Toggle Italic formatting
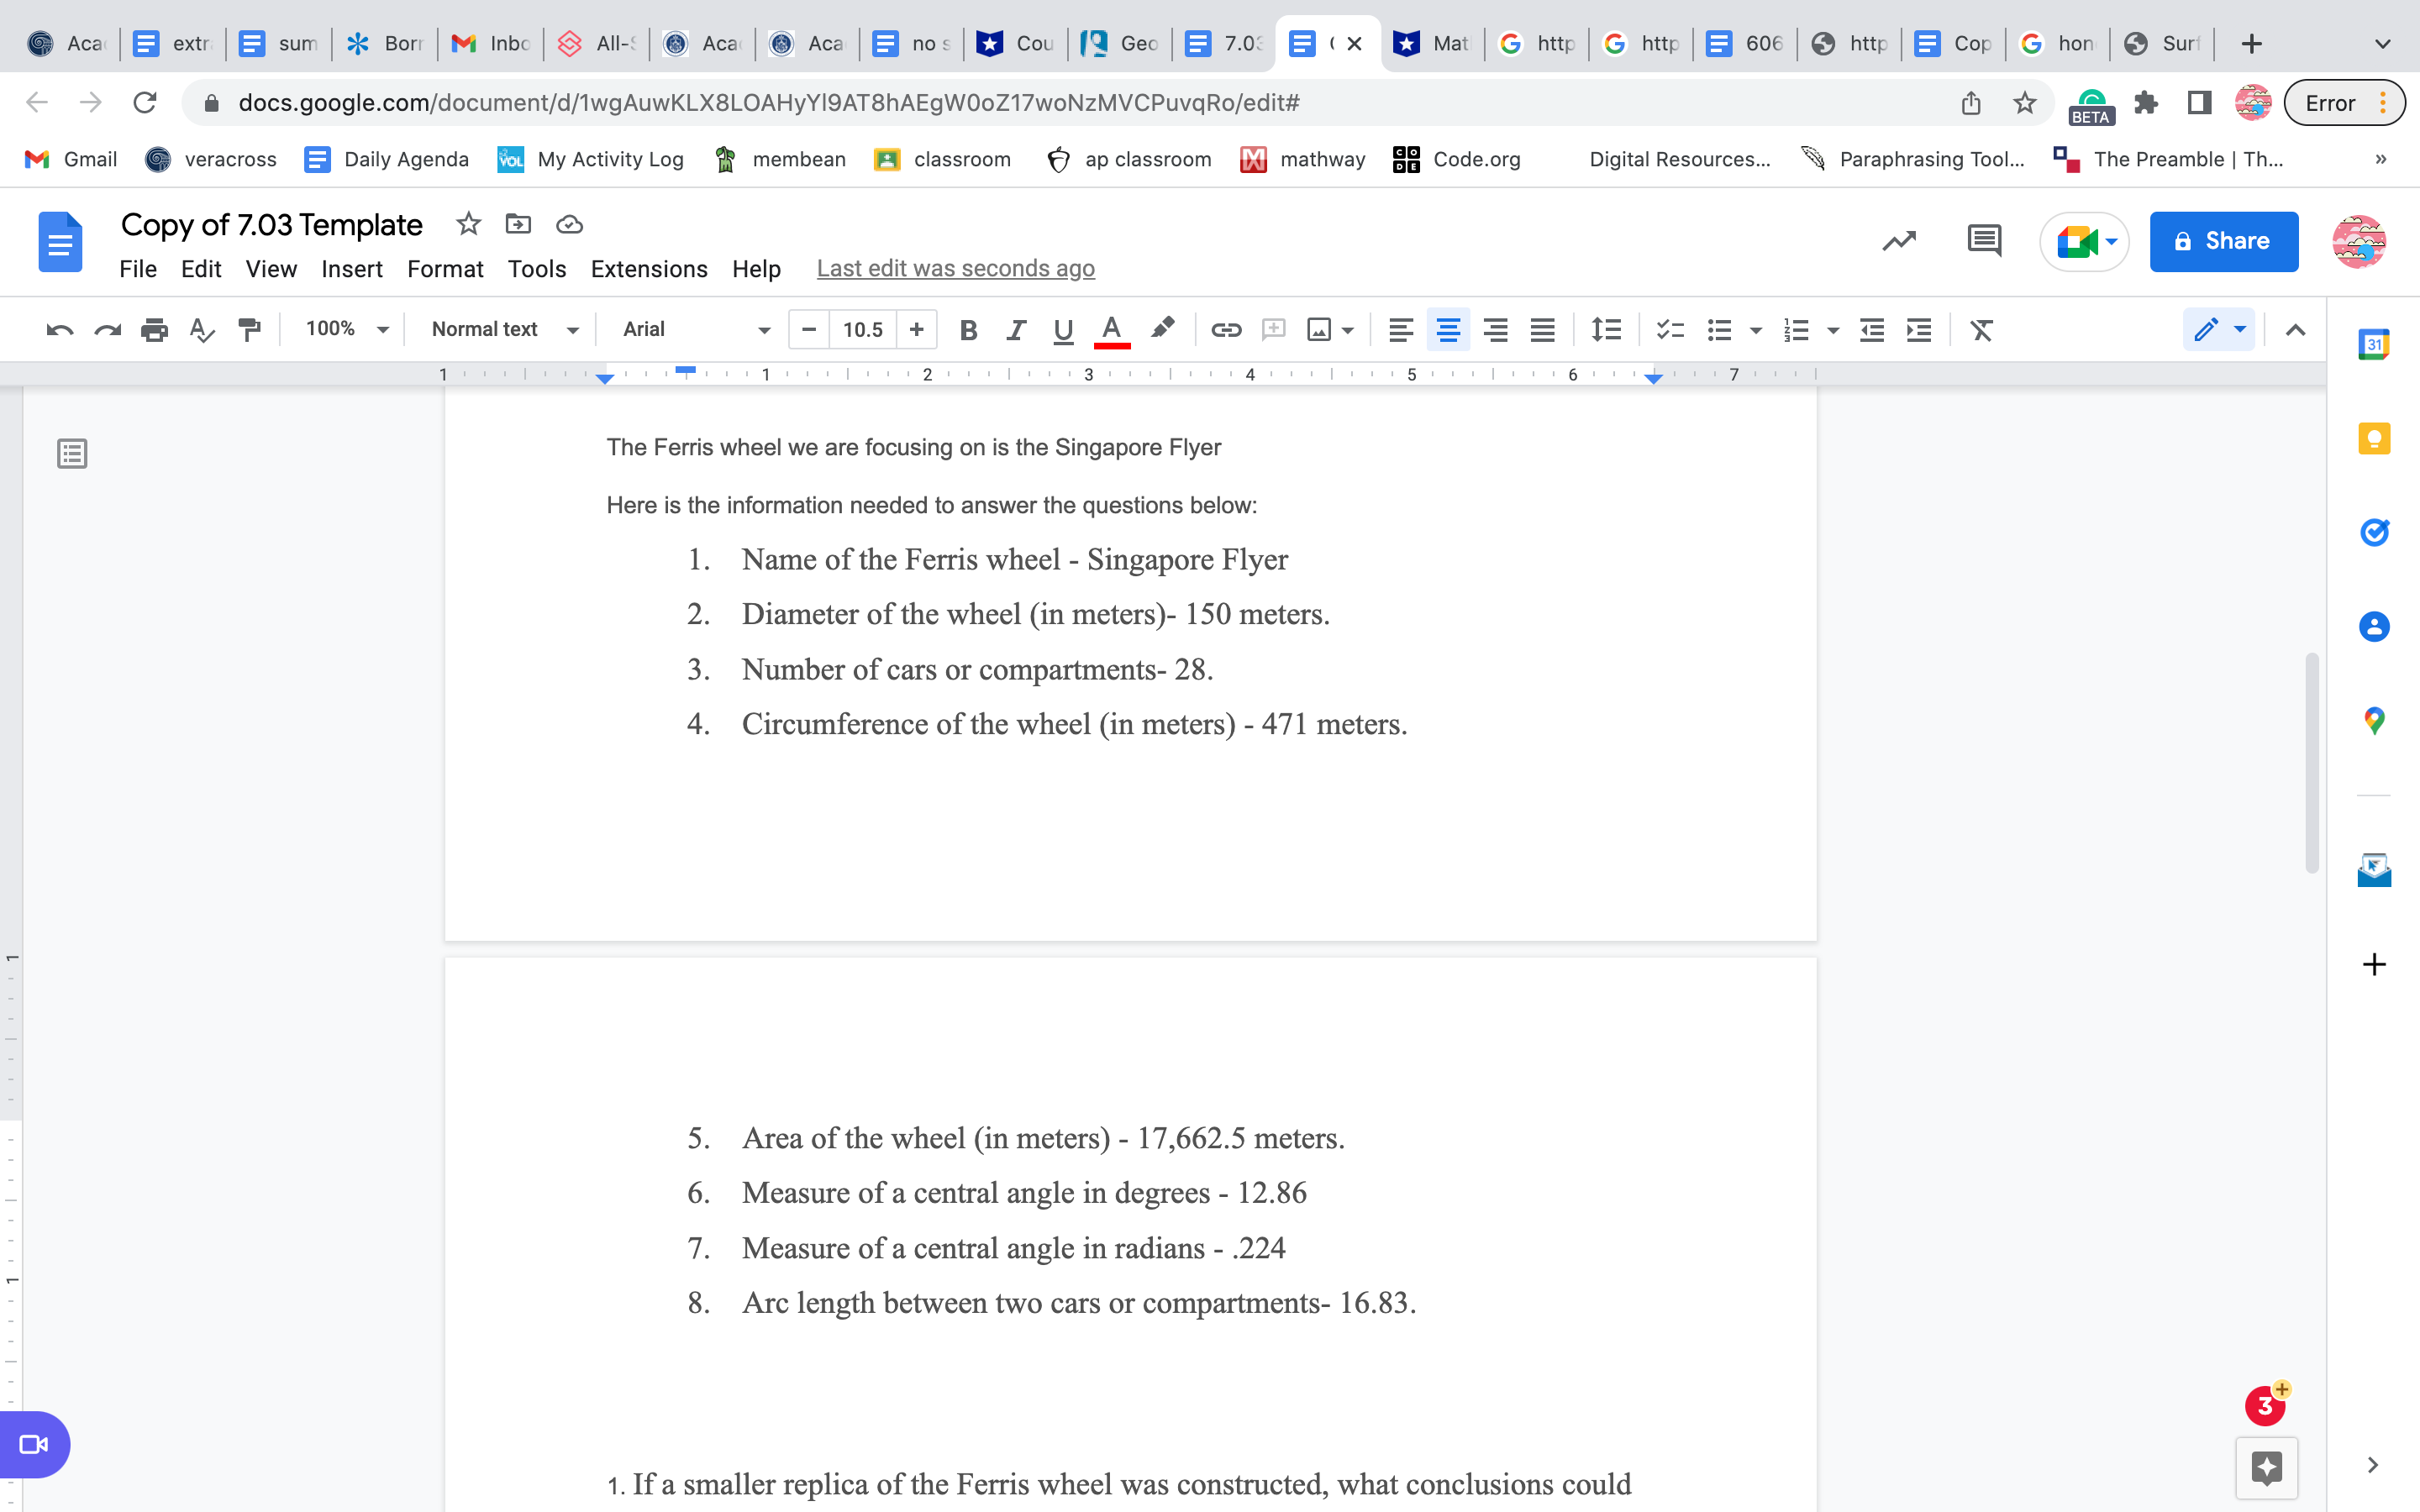2420x1512 pixels. coord(1016,330)
